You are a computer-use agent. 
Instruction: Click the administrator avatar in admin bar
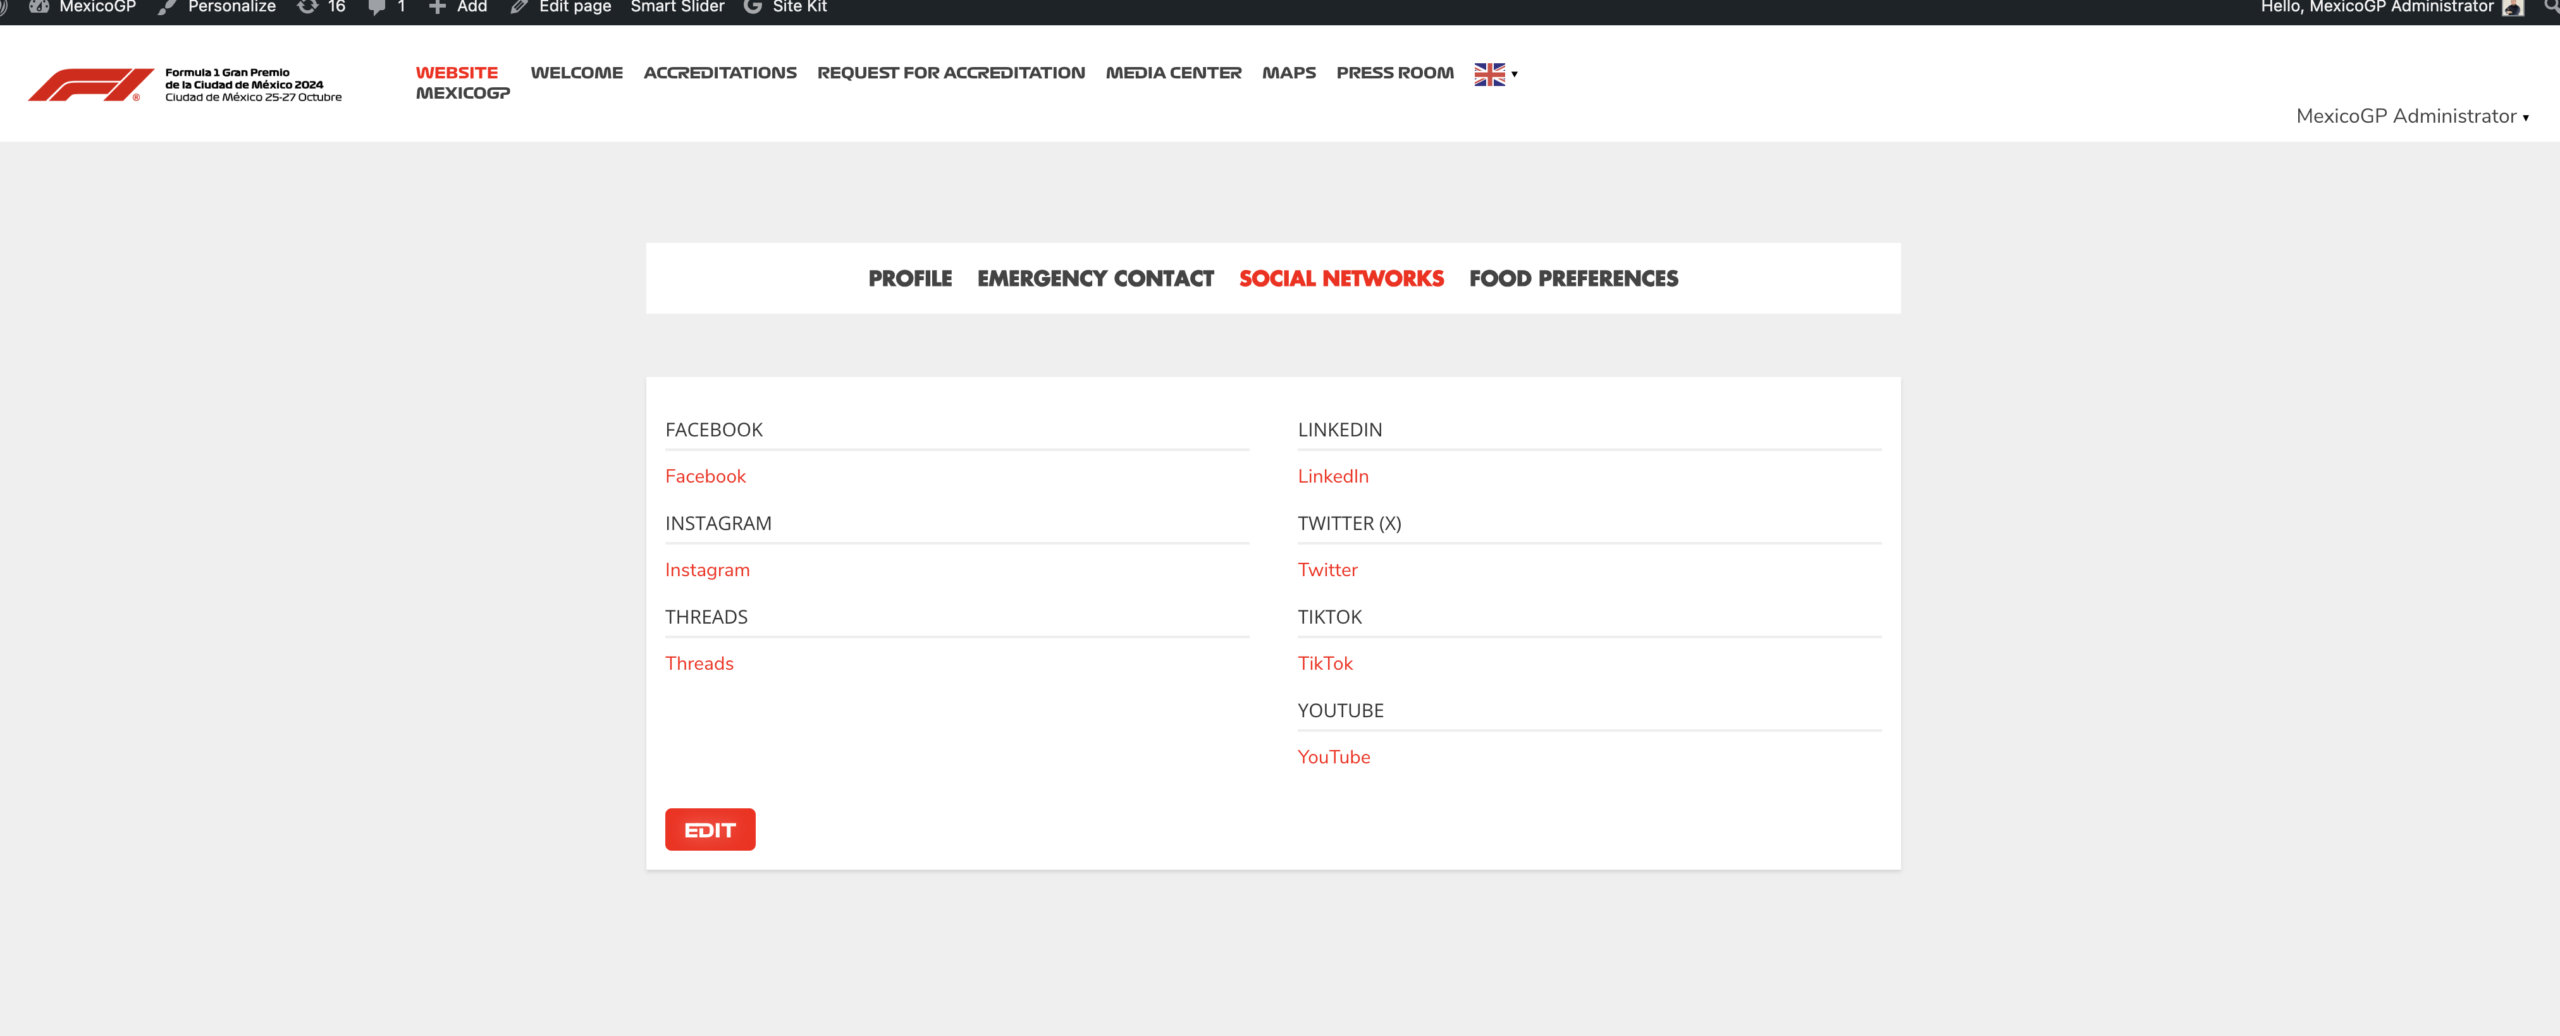[2513, 8]
